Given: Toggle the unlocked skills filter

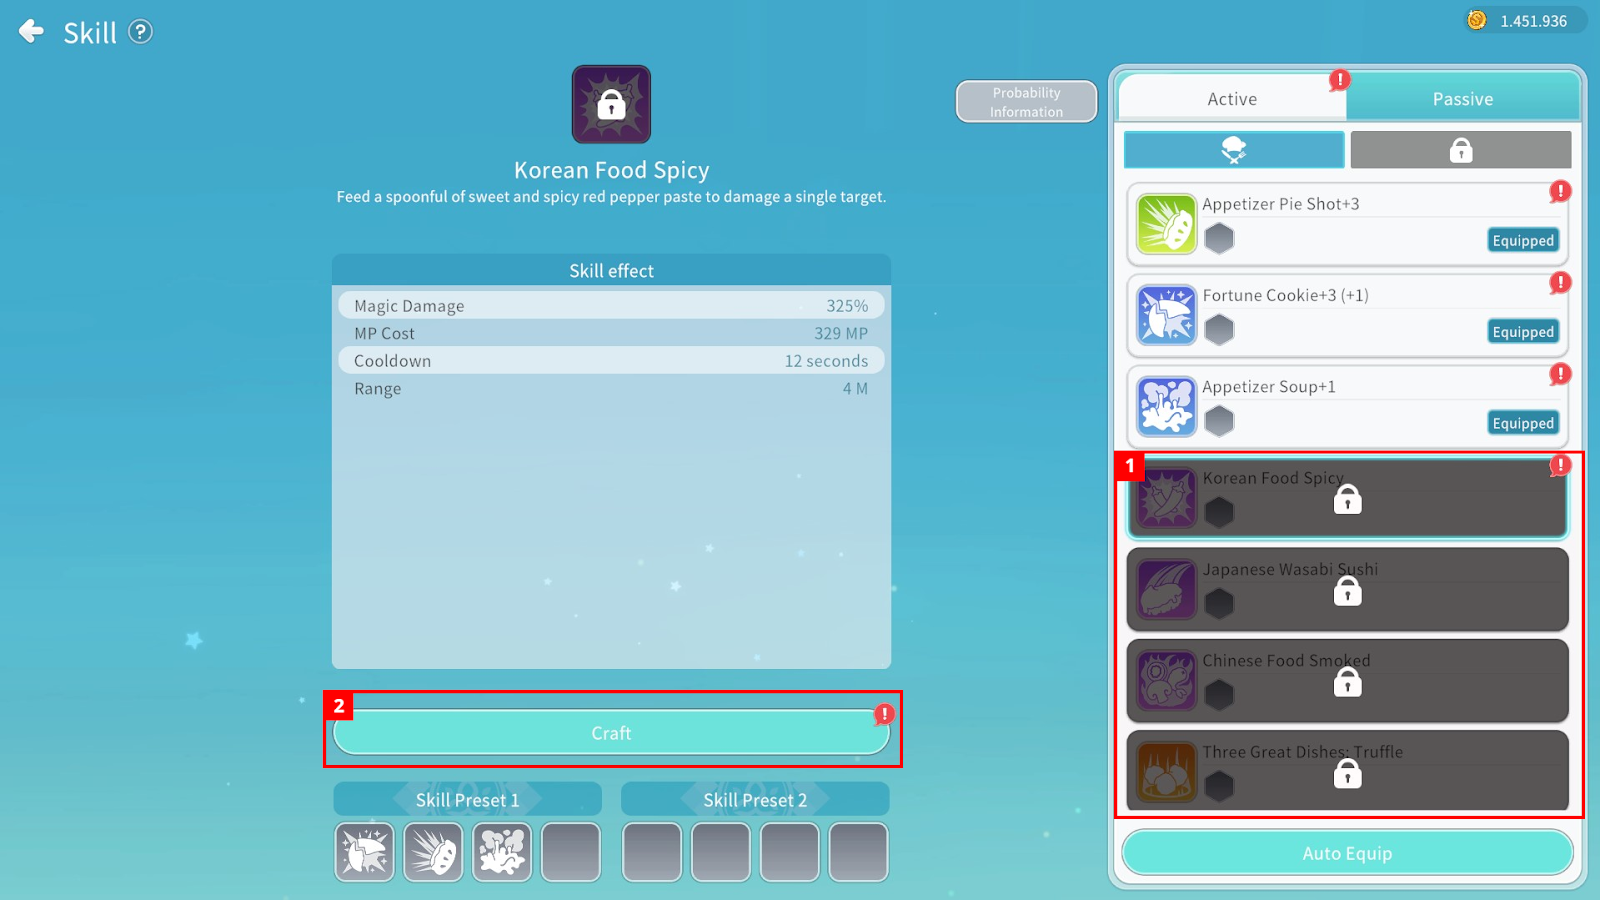Looking at the screenshot, I should 1234,150.
